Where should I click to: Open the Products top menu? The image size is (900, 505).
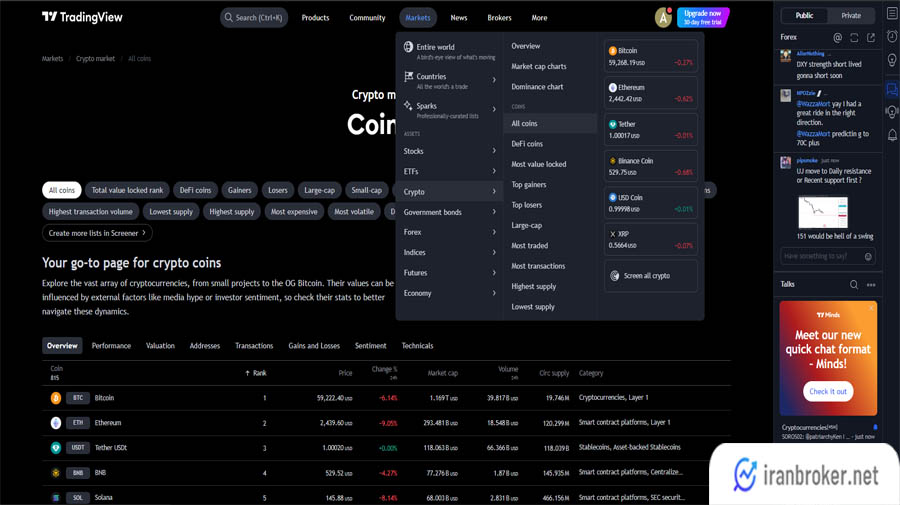pyautogui.click(x=315, y=18)
